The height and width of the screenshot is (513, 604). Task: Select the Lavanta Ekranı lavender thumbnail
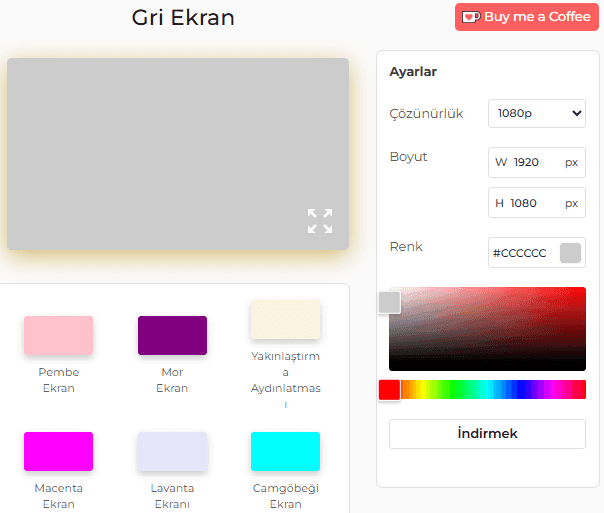172,451
